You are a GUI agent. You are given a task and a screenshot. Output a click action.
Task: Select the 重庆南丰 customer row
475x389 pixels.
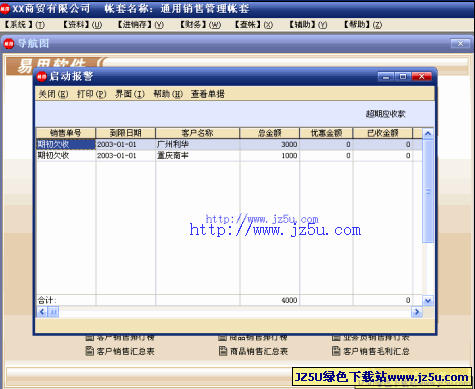pos(229,156)
